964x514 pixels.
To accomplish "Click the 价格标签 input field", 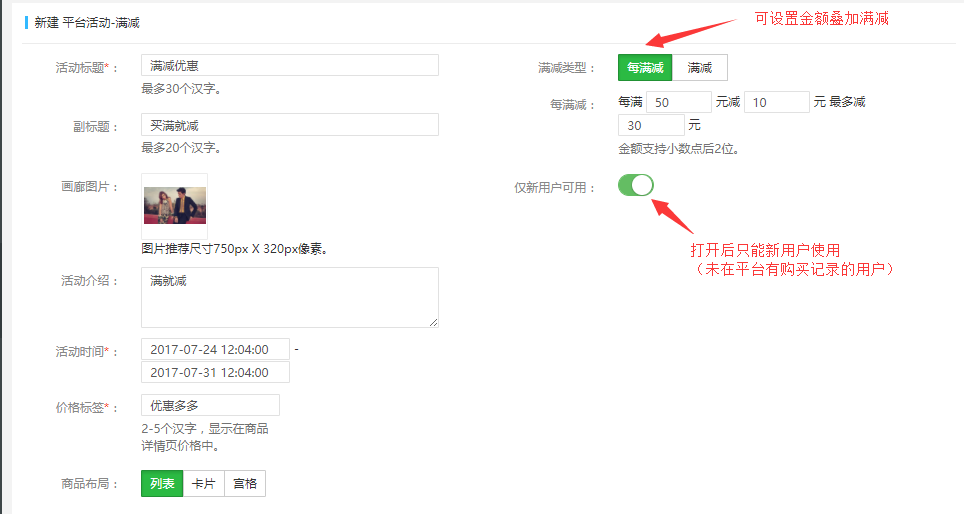I will pos(210,405).
